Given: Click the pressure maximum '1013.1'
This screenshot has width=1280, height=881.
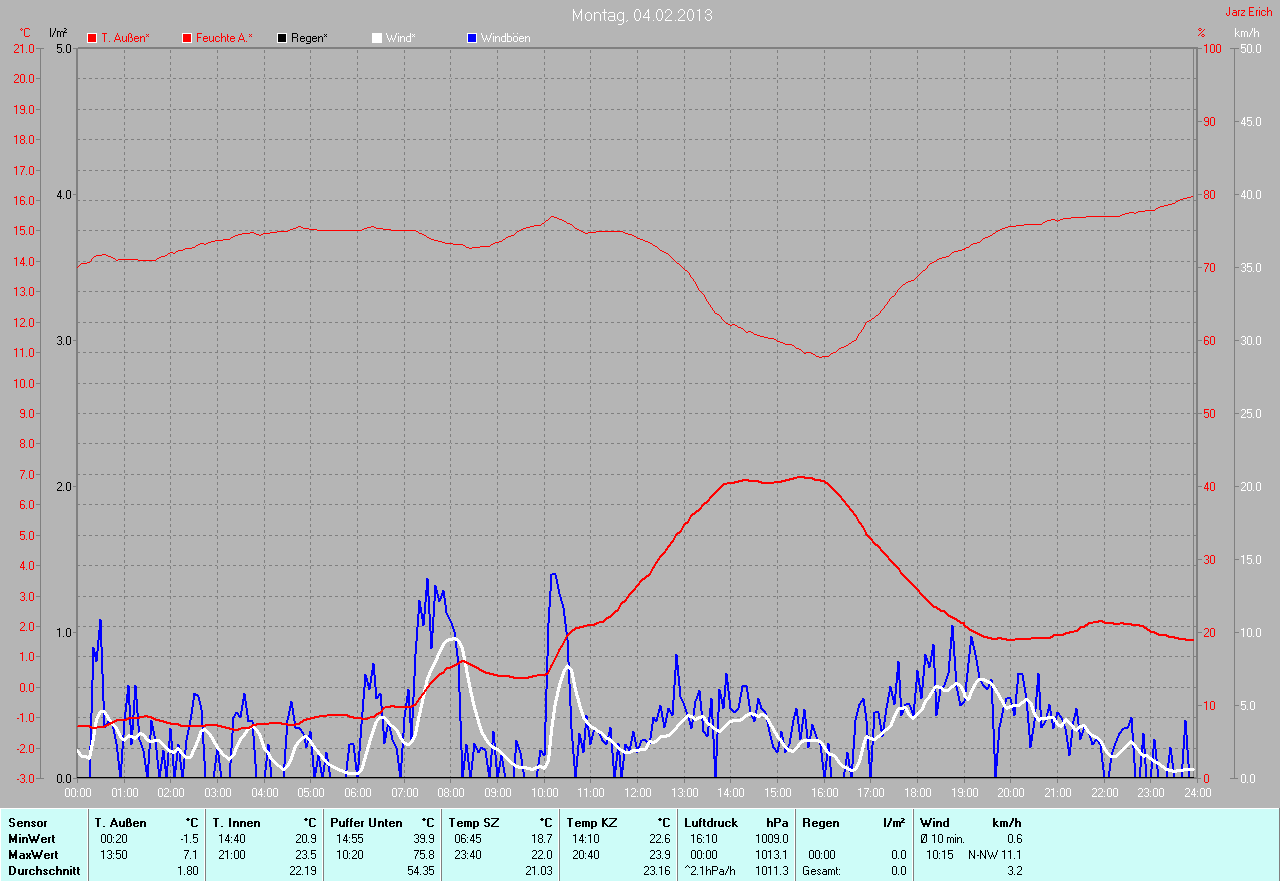Looking at the screenshot, I should tap(772, 855).
